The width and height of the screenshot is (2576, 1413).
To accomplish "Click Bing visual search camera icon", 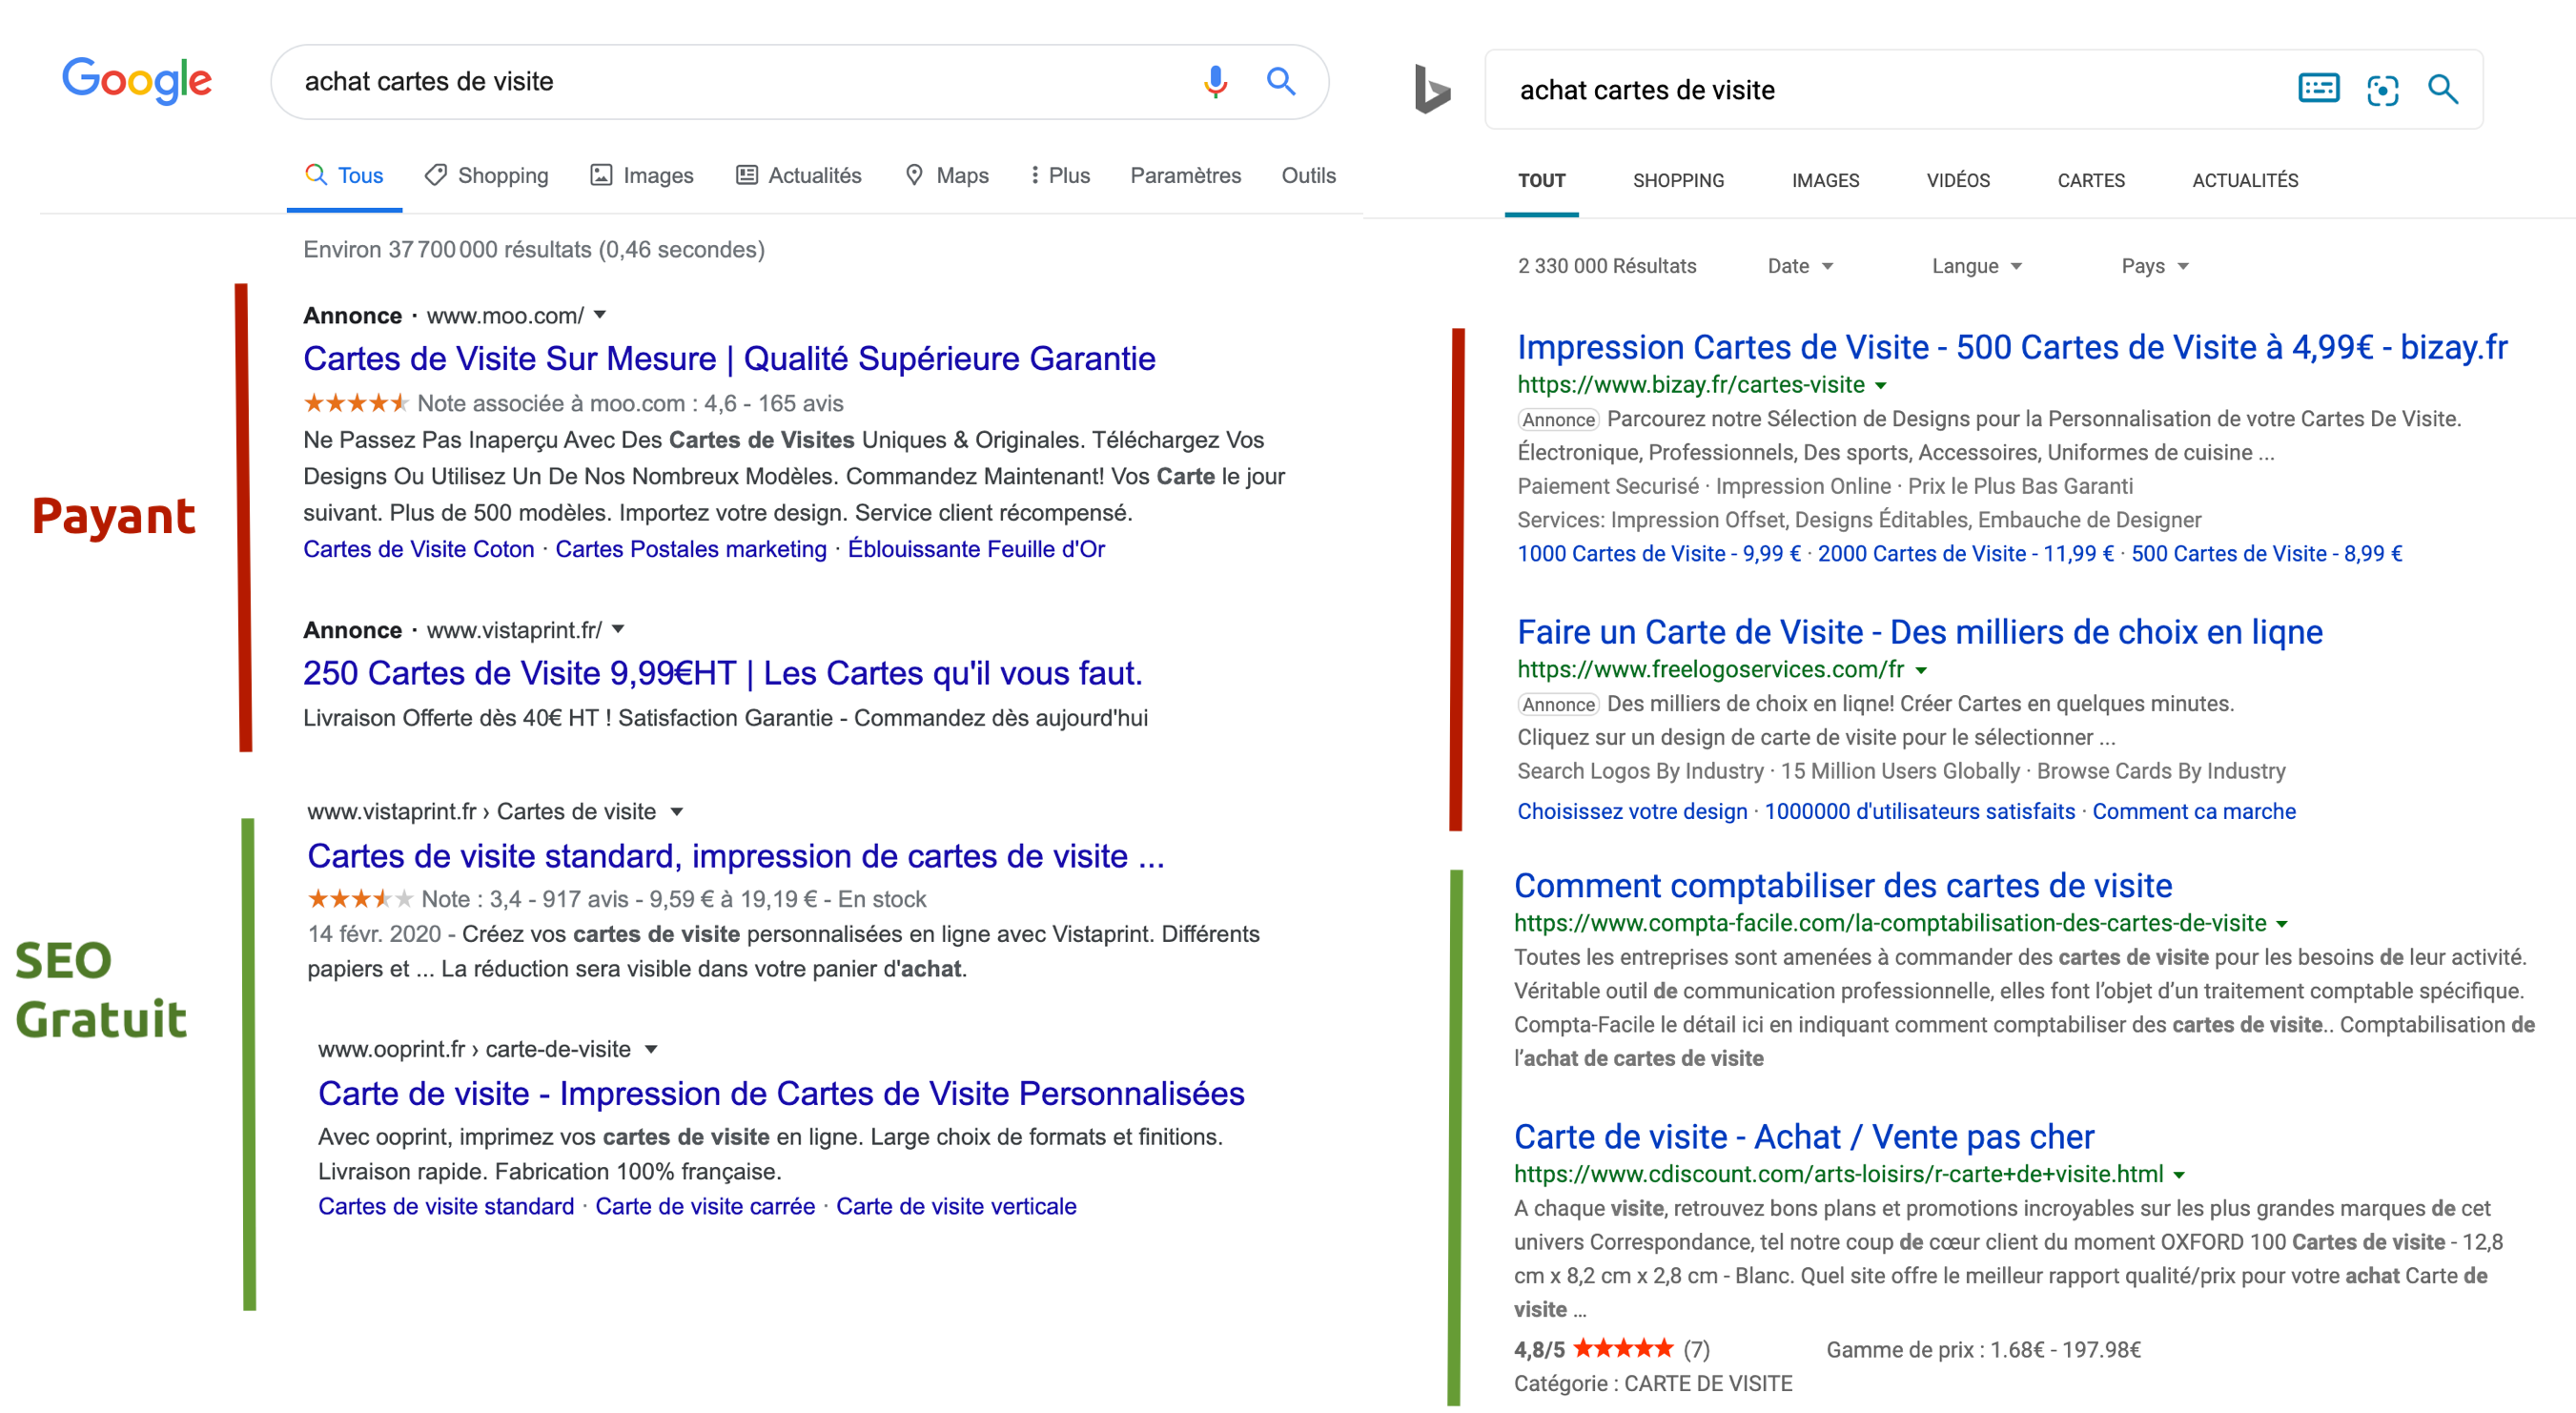I will pyautogui.click(x=2382, y=90).
